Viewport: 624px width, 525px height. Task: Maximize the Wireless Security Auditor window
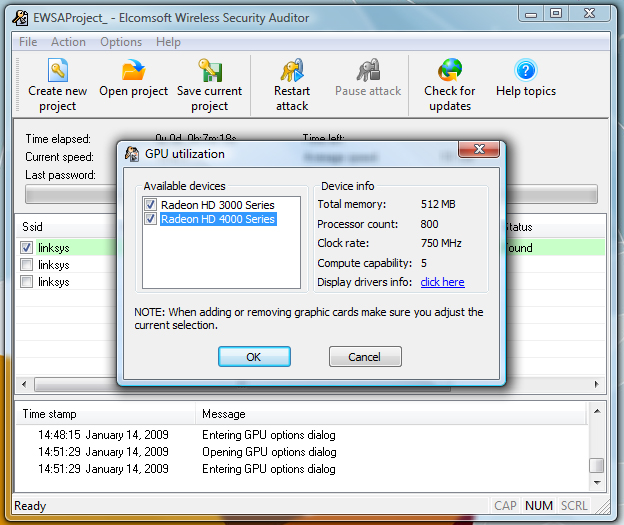point(556,14)
